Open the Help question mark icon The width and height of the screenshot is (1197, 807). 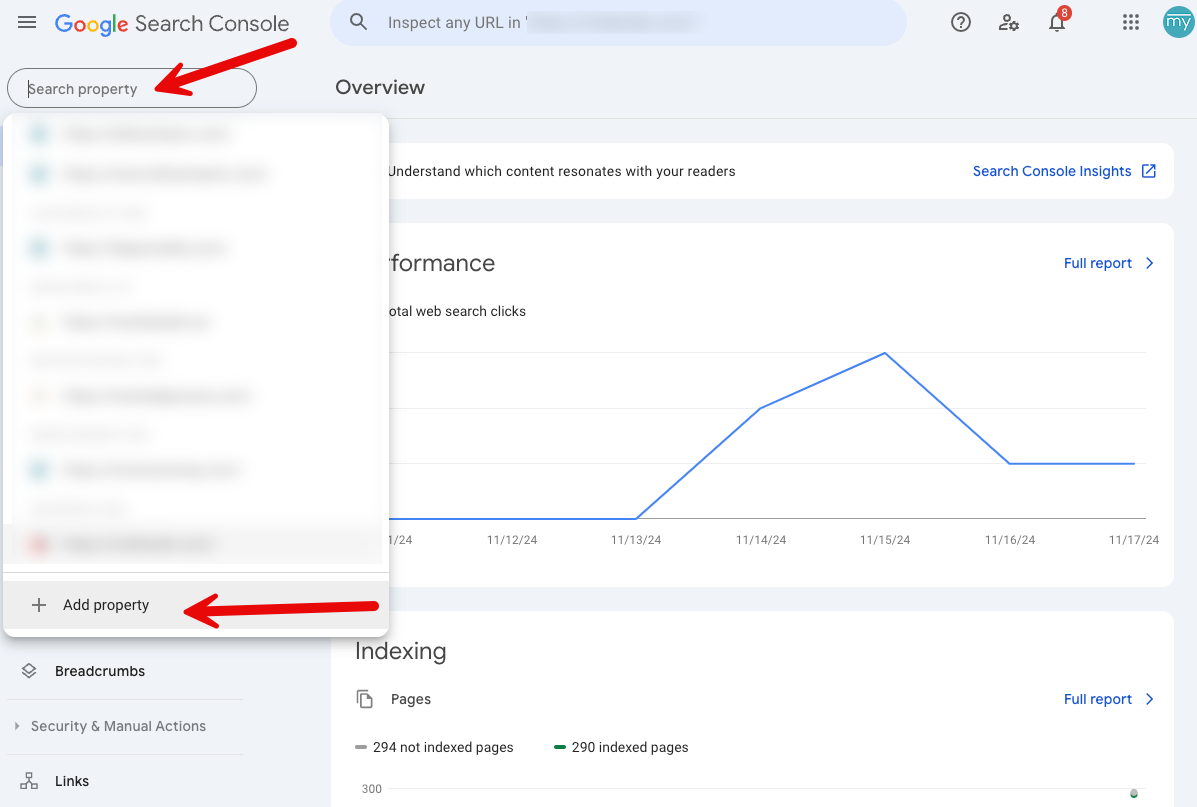click(960, 22)
